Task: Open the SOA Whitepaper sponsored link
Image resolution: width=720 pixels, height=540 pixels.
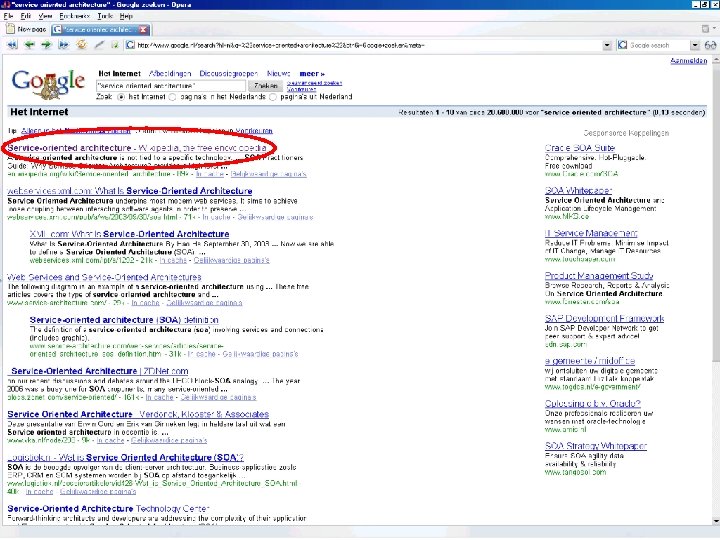Action: pos(578,190)
